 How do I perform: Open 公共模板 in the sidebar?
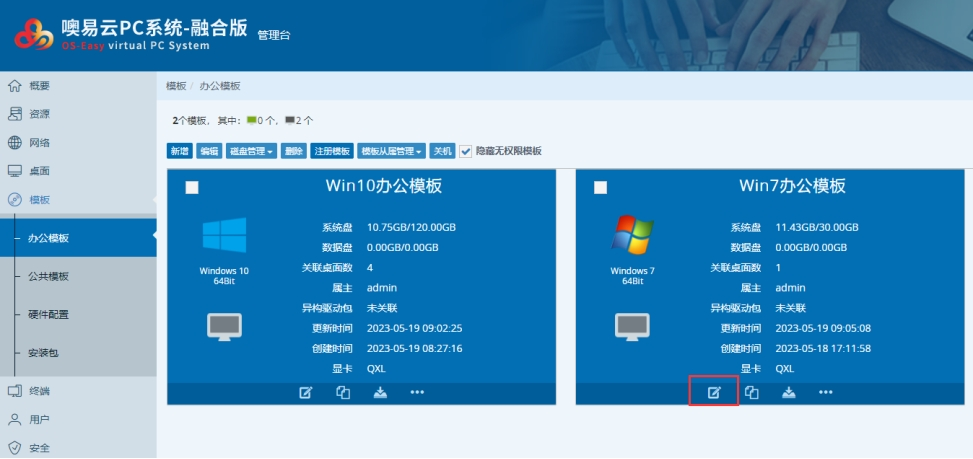coord(48,276)
